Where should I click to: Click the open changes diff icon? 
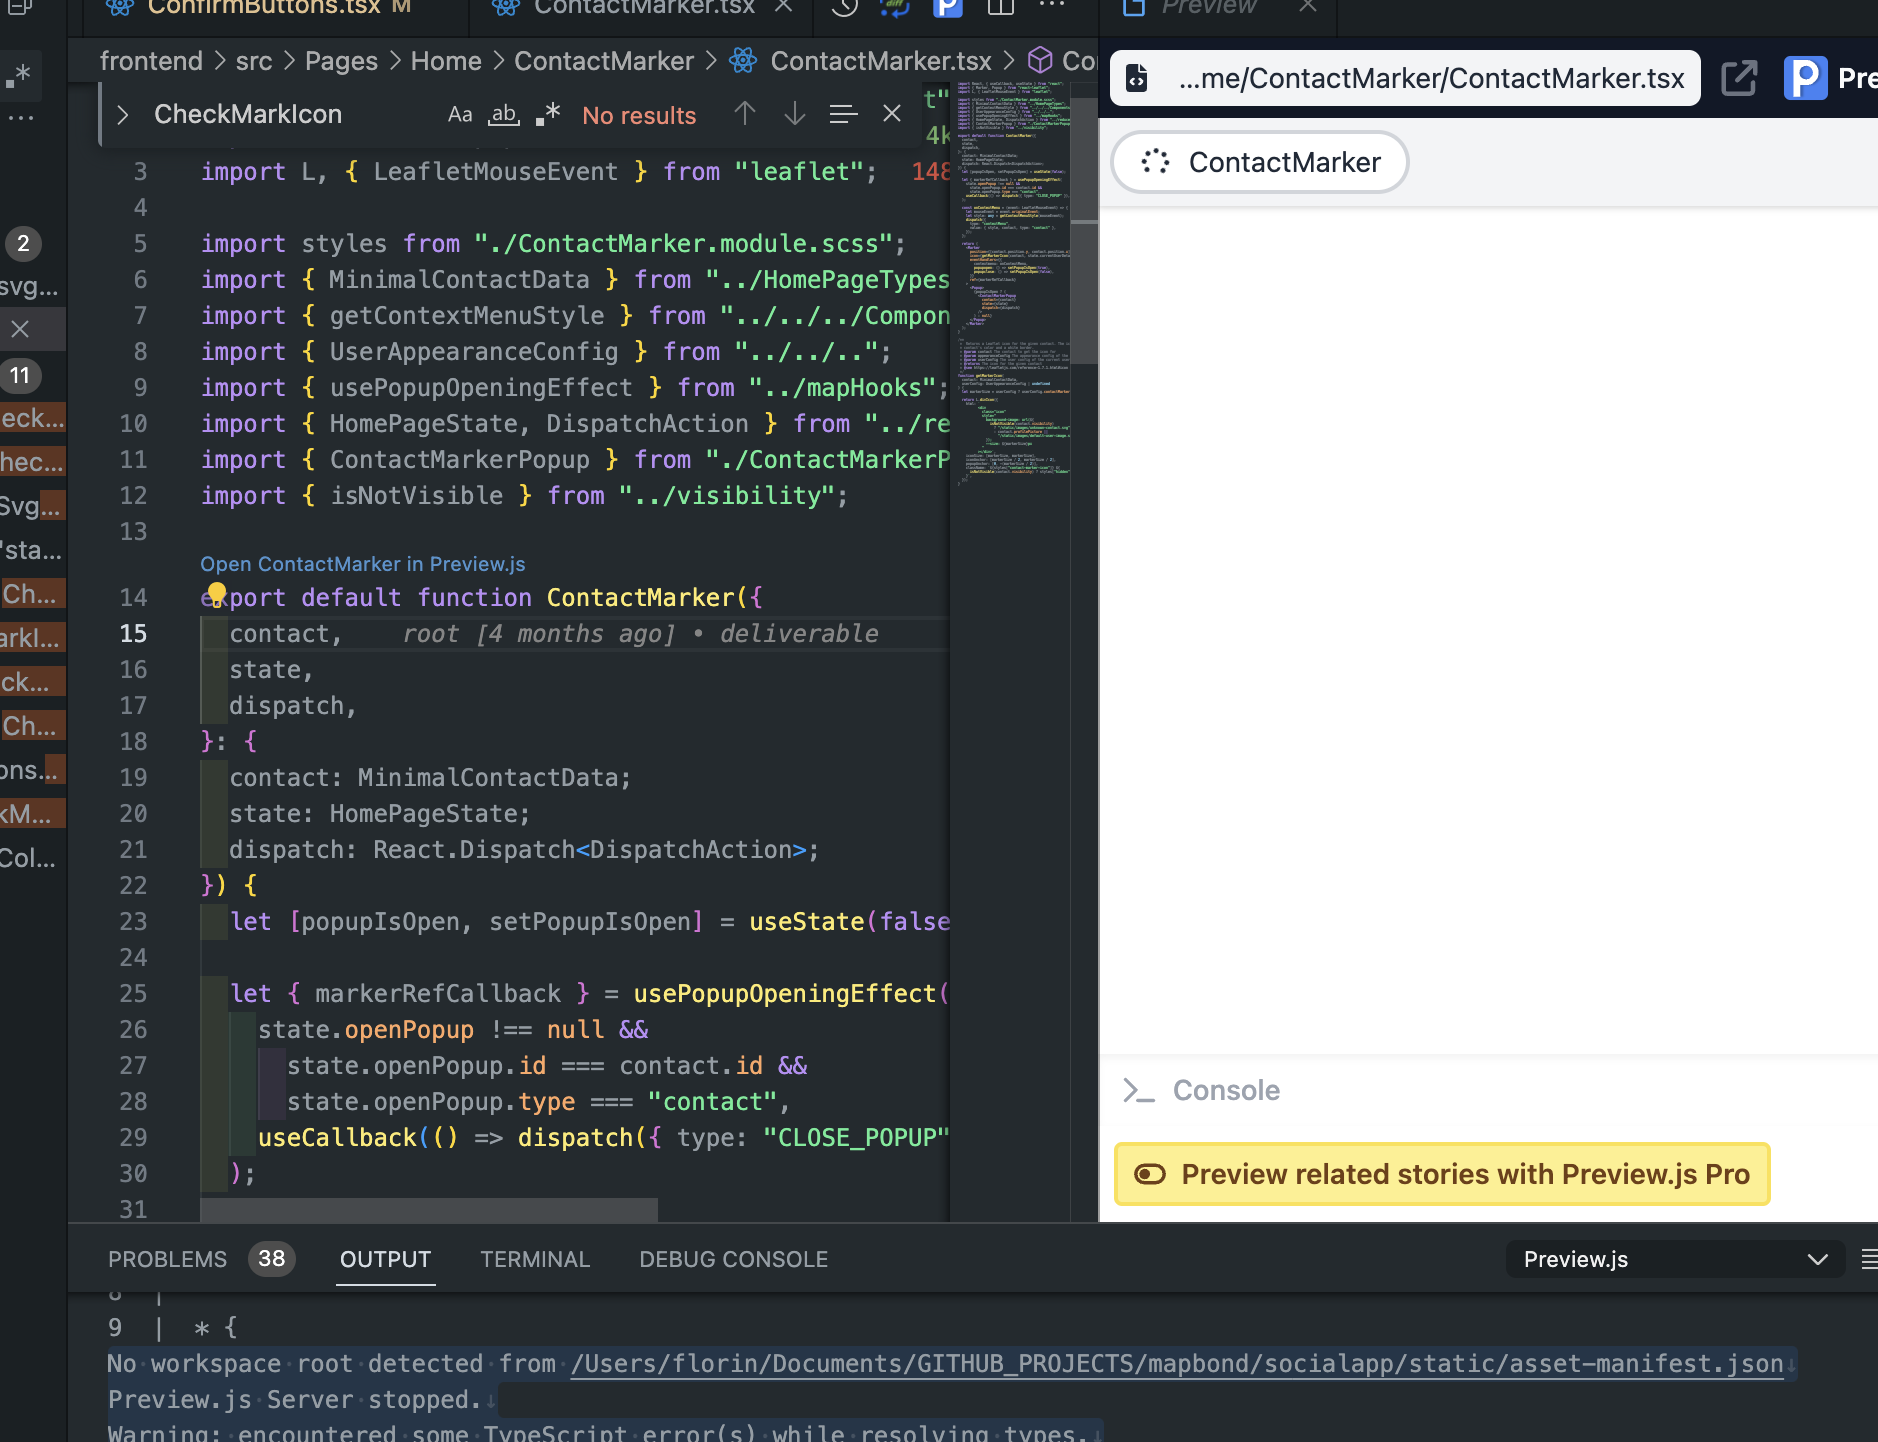tap(895, 9)
